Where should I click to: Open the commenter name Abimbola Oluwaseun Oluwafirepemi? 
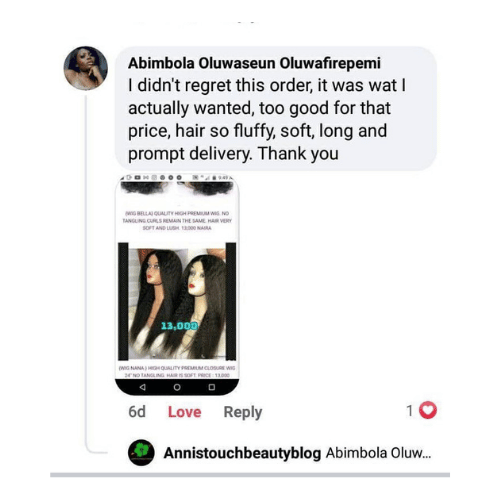coord(254,63)
